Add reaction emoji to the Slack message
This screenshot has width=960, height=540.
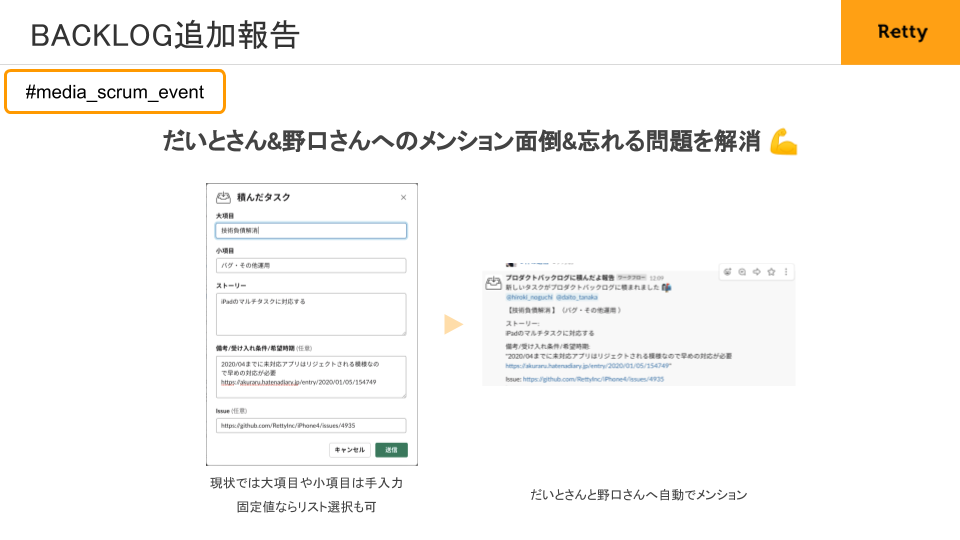click(727, 272)
